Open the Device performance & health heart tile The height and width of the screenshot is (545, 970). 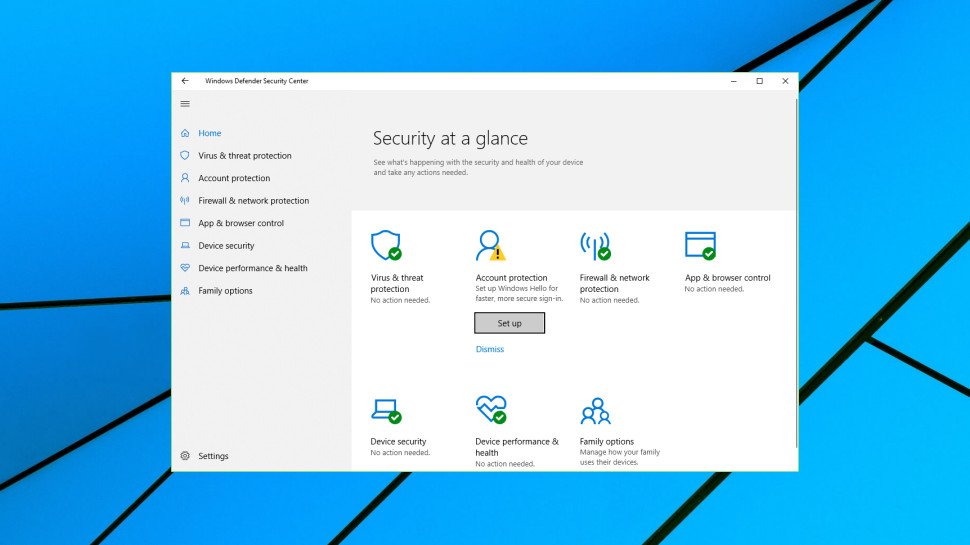(491, 410)
